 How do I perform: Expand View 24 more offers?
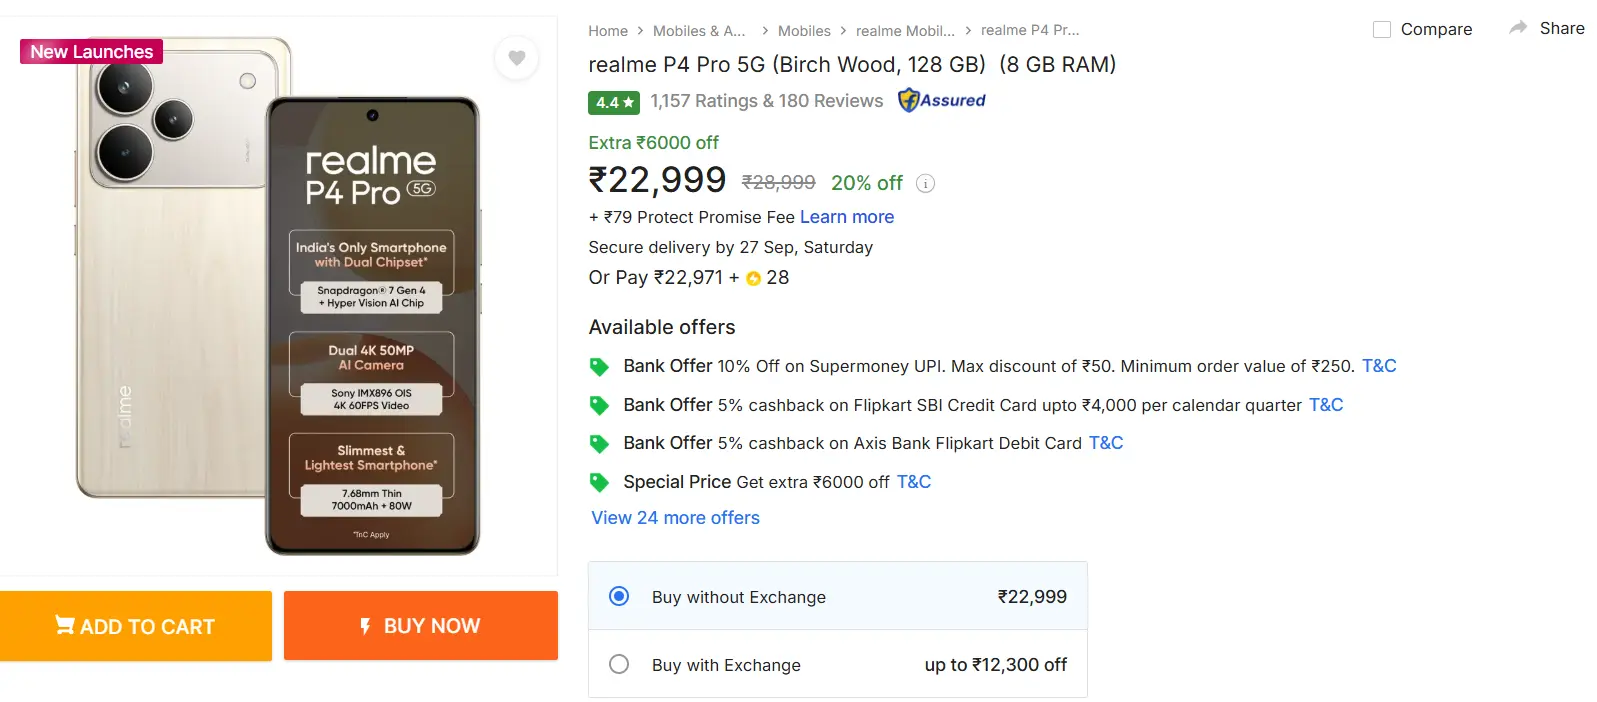pyautogui.click(x=674, y=517)
